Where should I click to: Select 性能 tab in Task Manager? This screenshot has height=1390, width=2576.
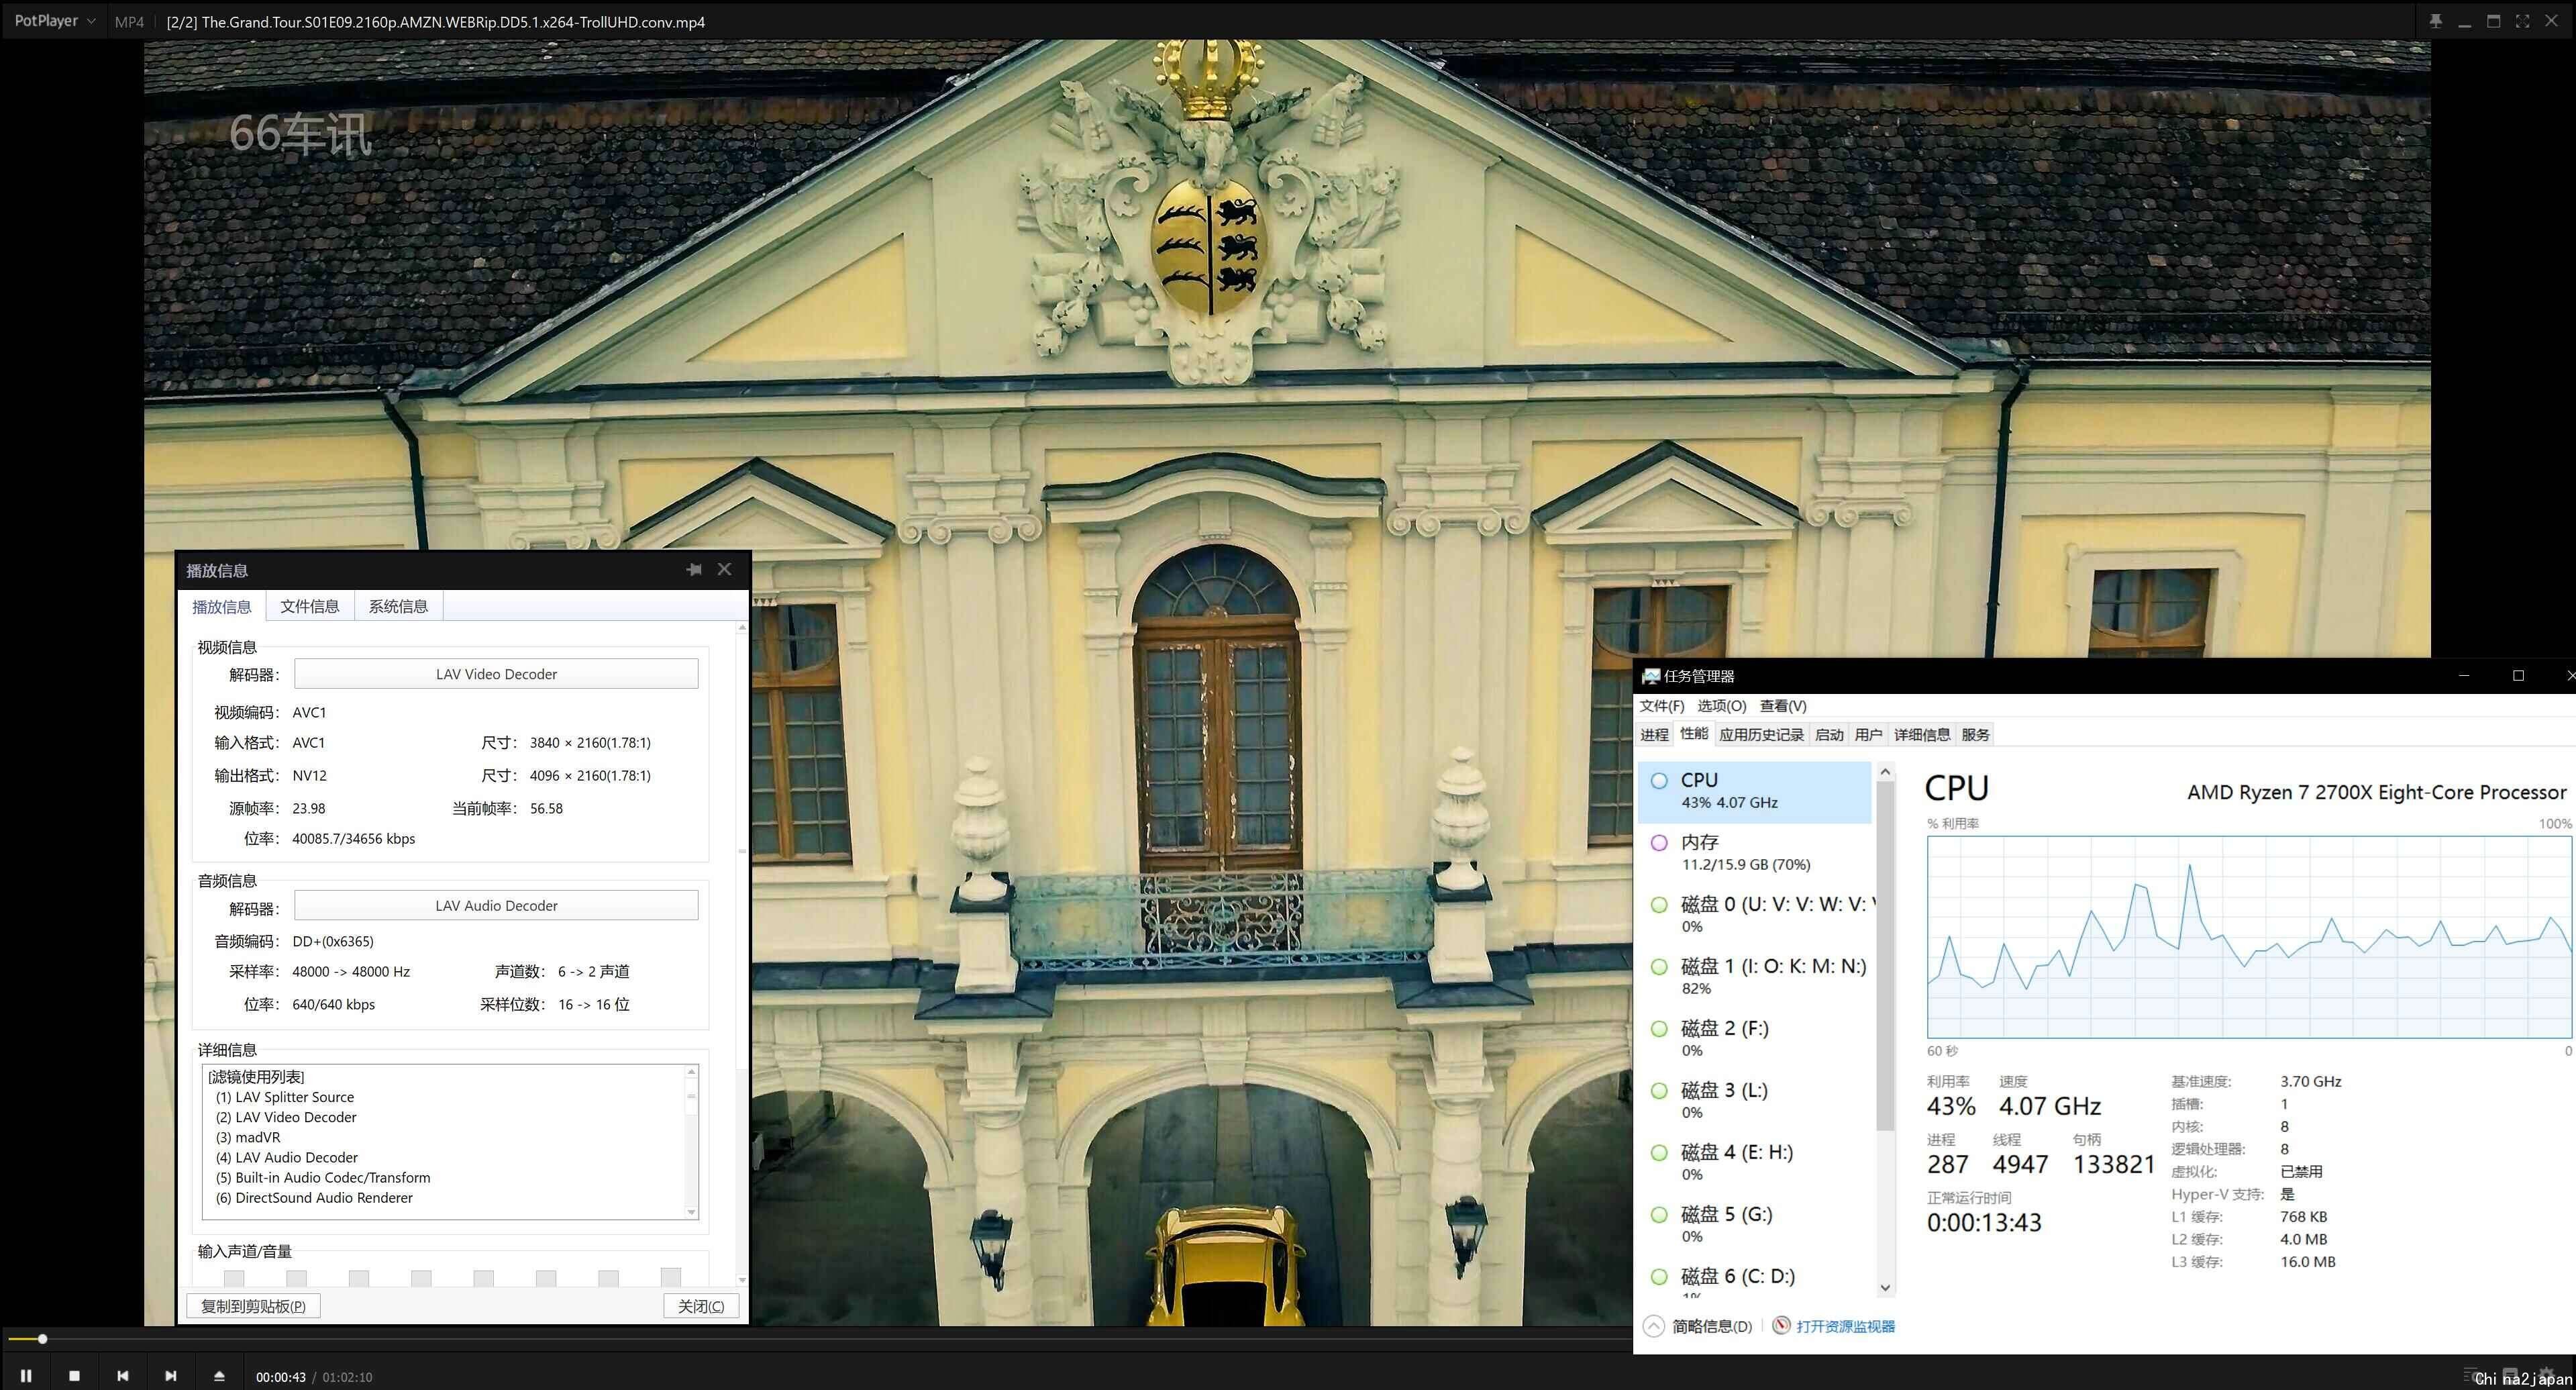[1694, 733]
